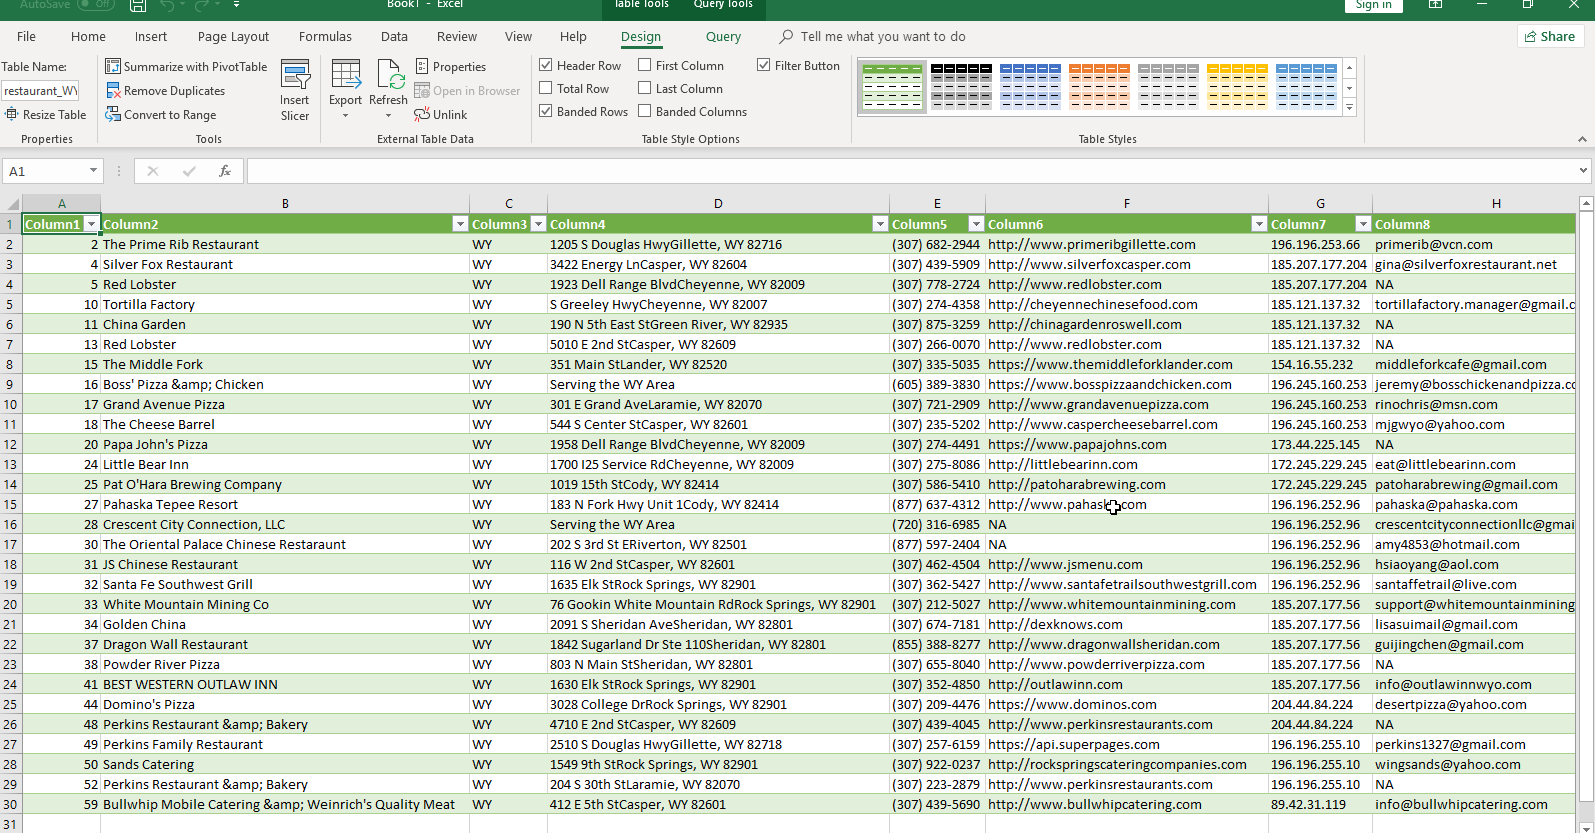Click the Table Name input field

click(40, 90)
